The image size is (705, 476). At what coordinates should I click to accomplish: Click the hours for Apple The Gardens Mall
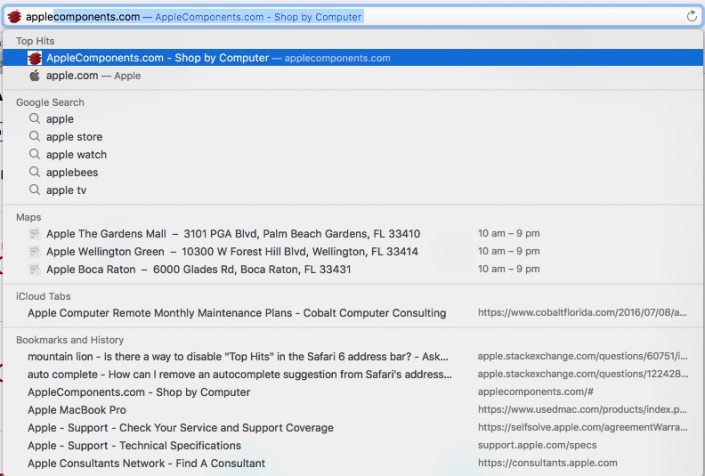[x=509, y=233]
